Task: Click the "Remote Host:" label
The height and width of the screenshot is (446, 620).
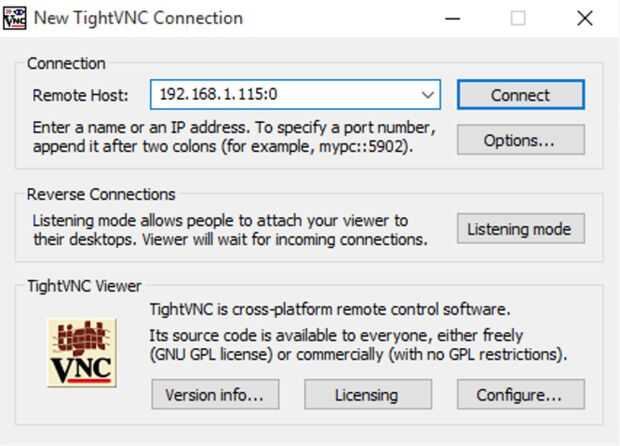Action: tap(80, 96)
